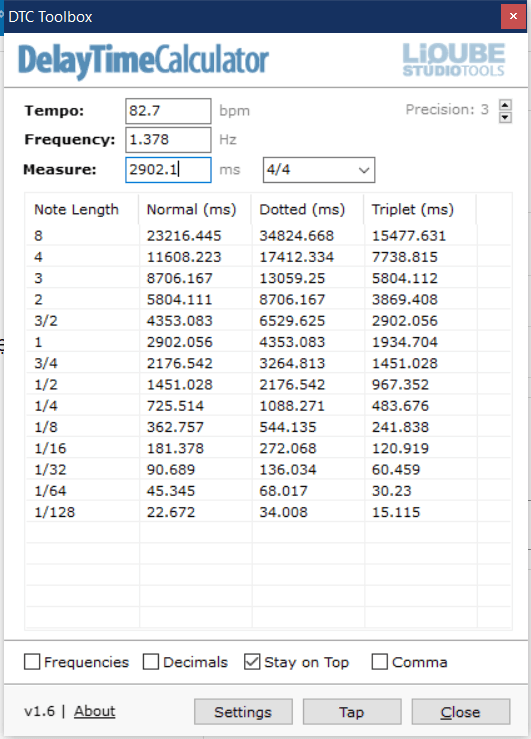Click the Triplet (ms) column header
The width and height of the screenshot is (531, 739).
click(x=420, y=209)
